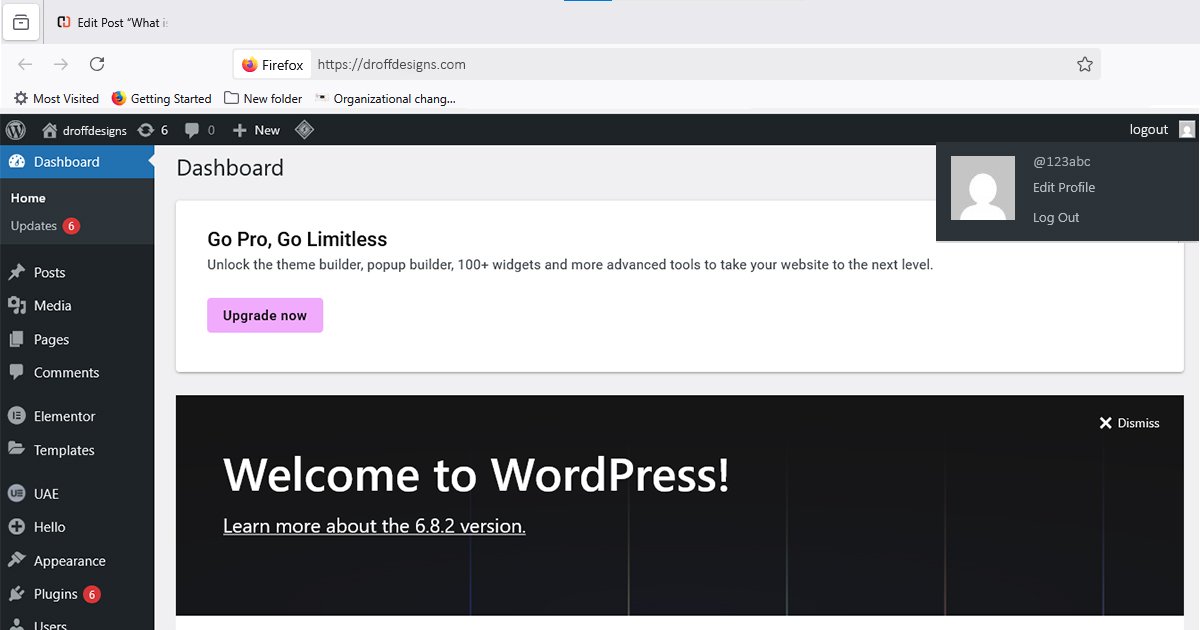The height and width of the screenshot is (630, 1200).
Task: Open comments via the speech bubble icon
Action: (x=192, y=129)
